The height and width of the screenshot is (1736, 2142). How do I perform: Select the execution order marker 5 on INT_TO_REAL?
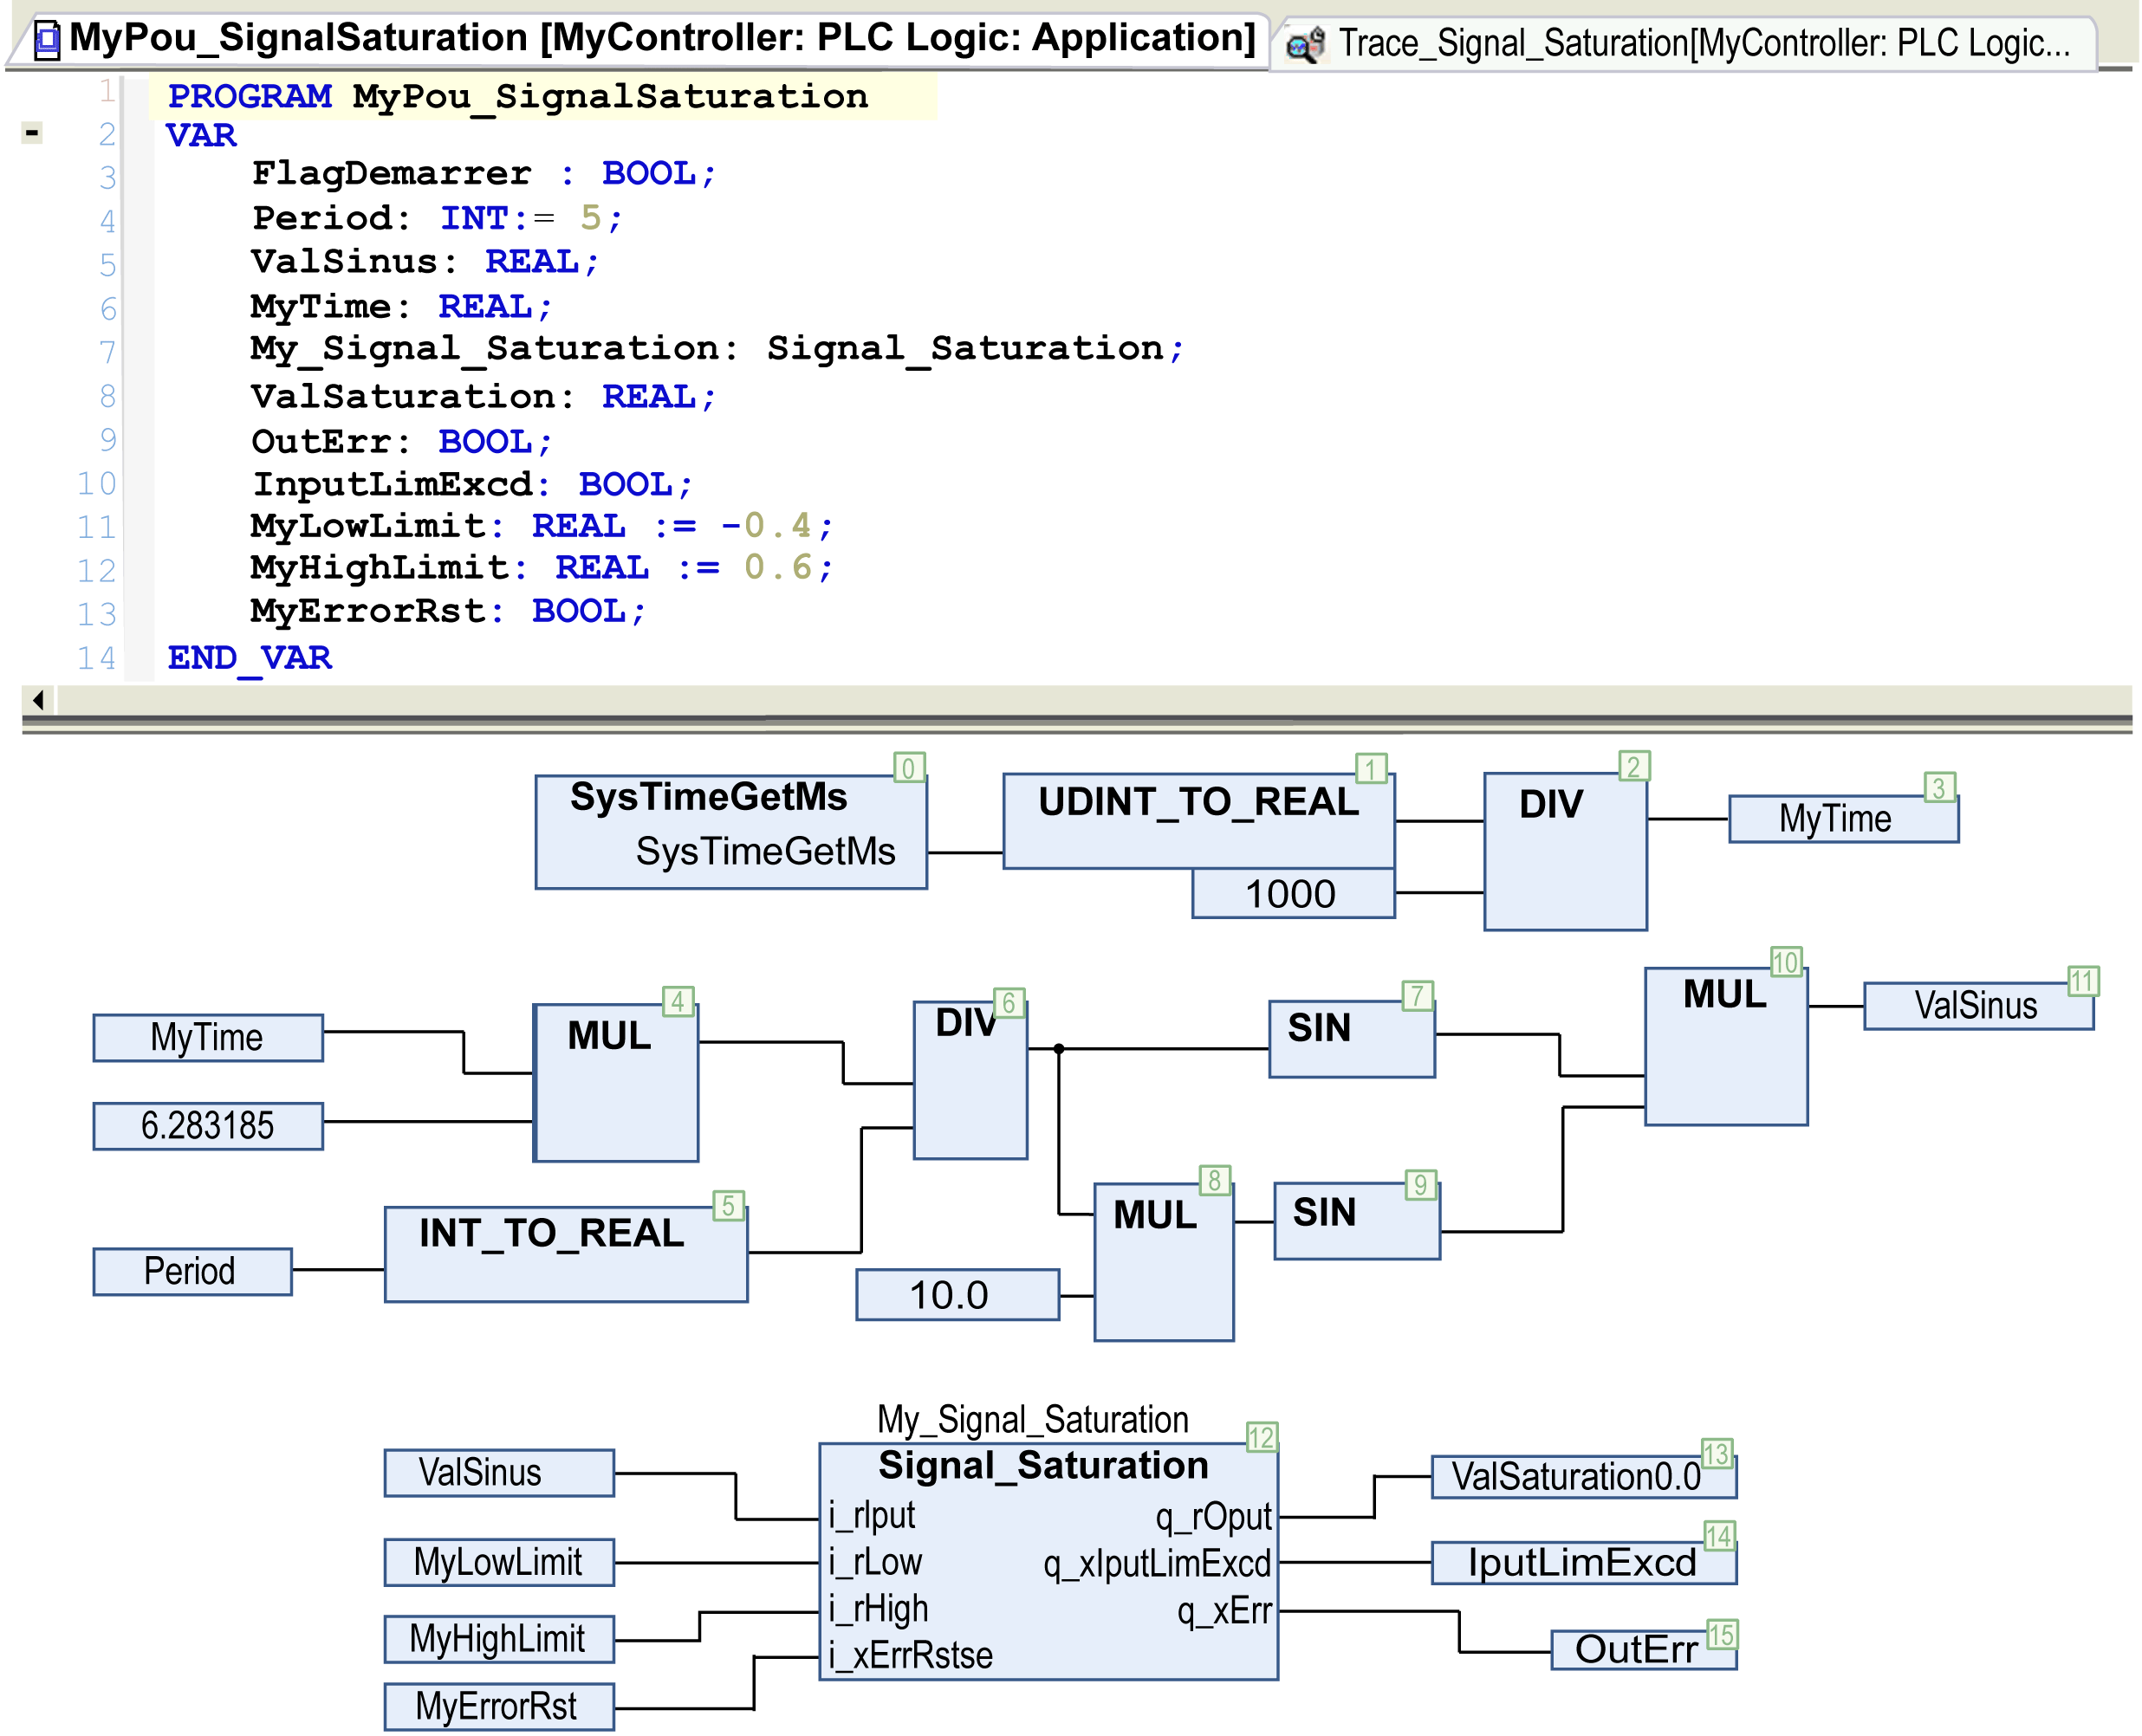click(x=728, y=1205)
